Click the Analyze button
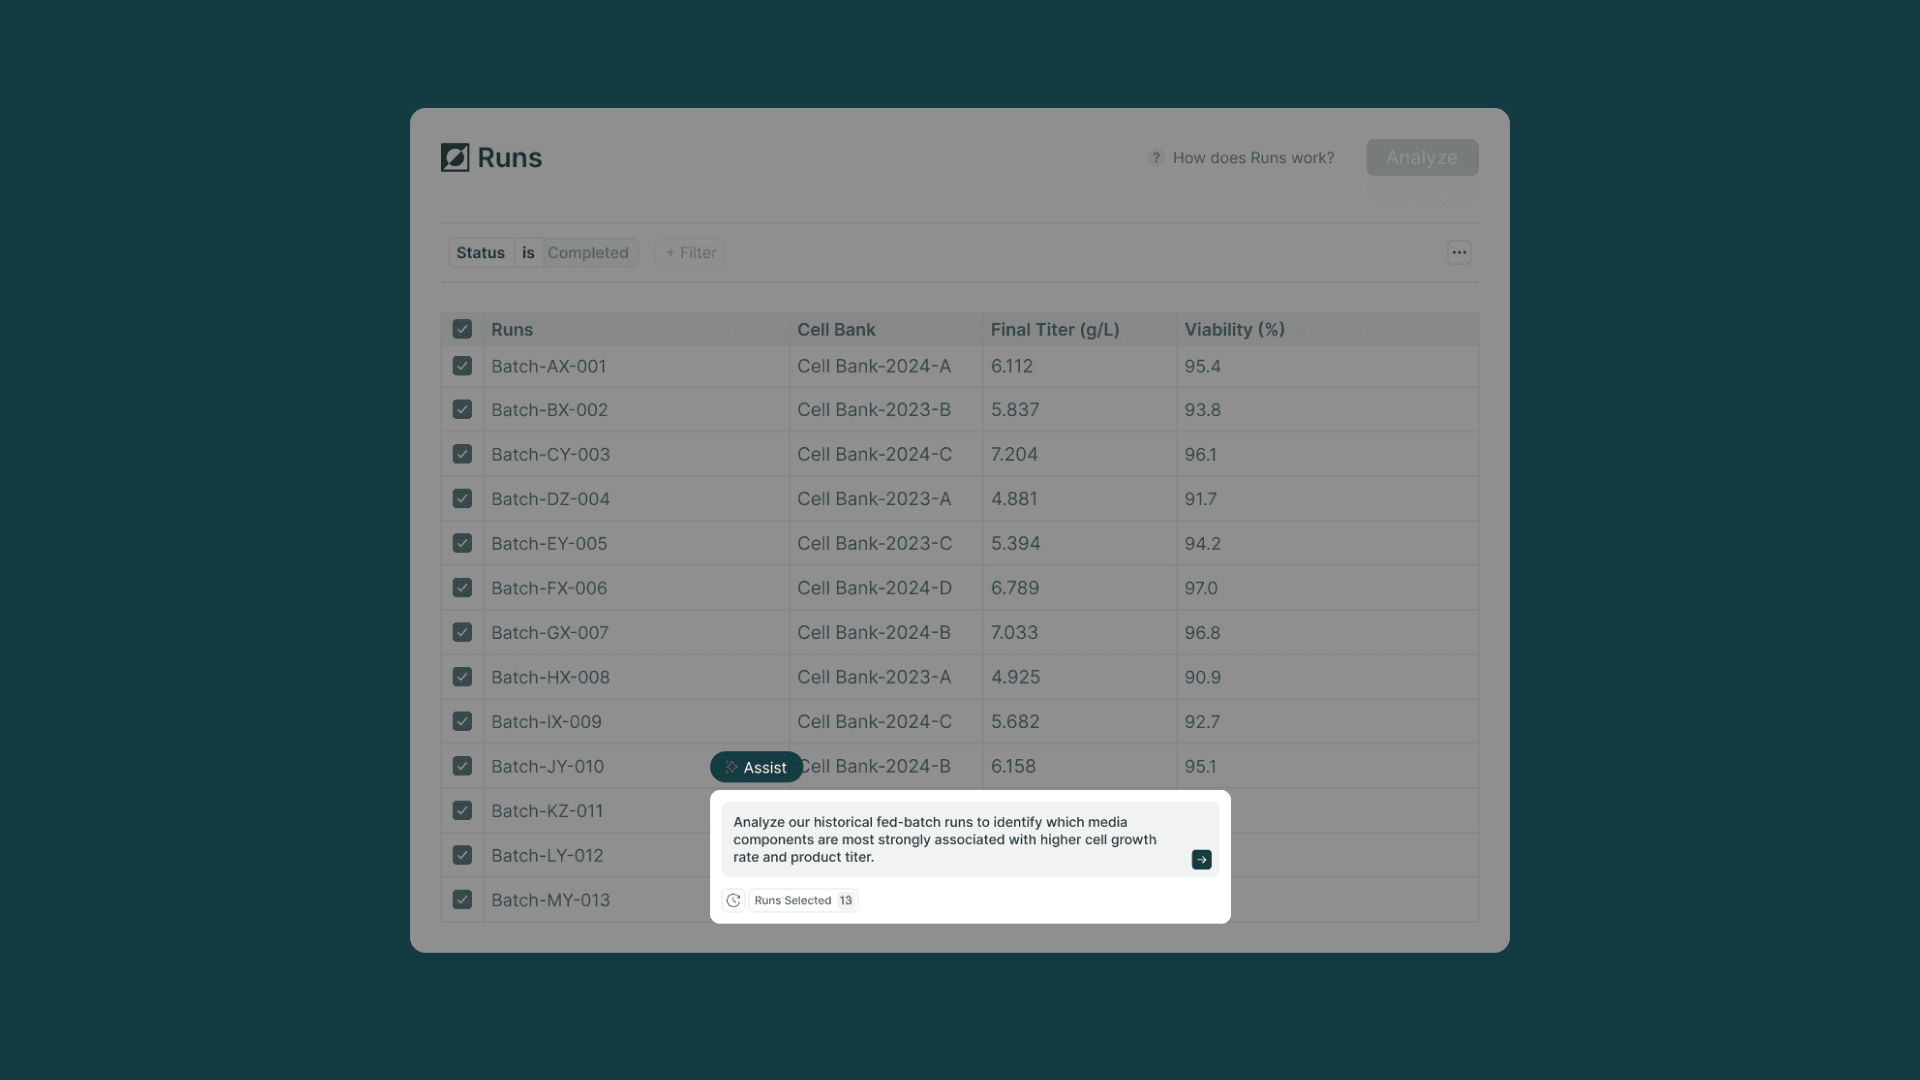Image resolution: width=1920 pixels, height=1080 pixels. click(1422, 157)
